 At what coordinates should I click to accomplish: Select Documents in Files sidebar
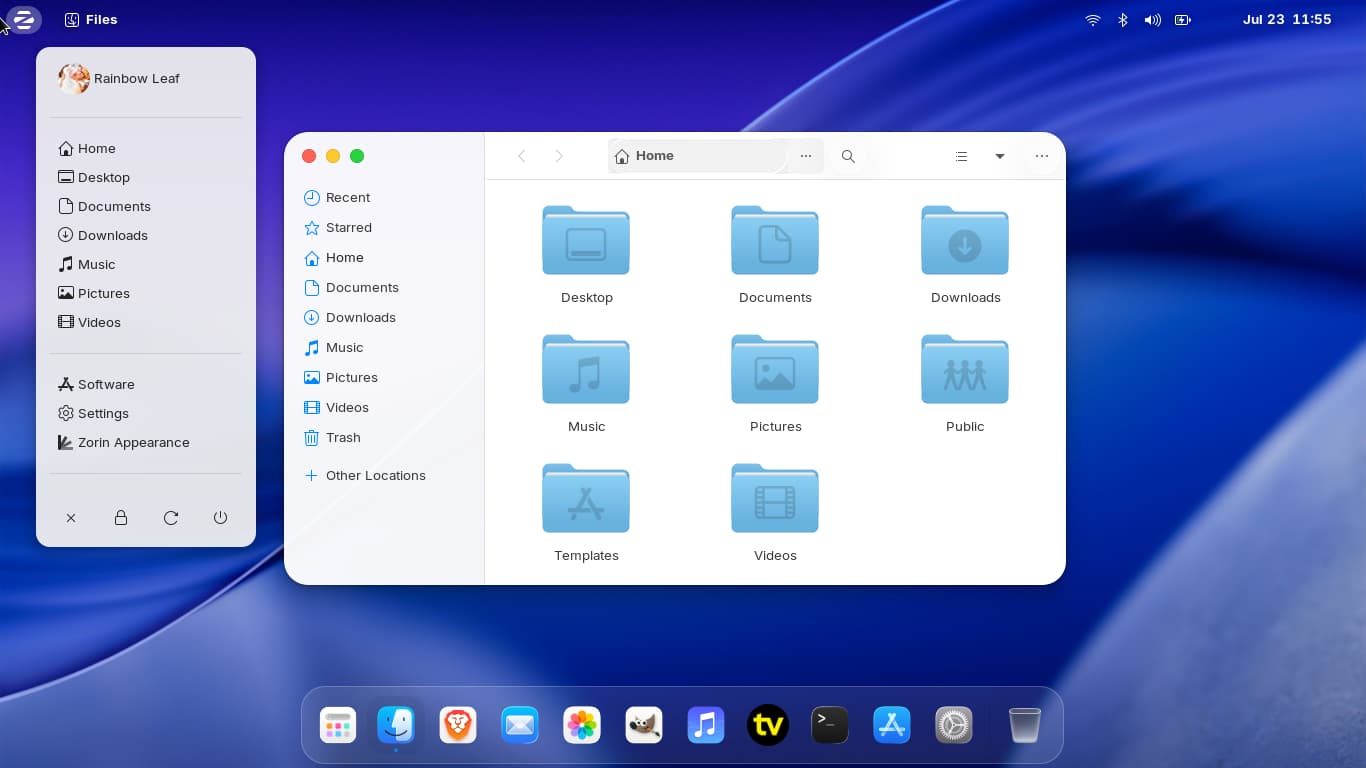pyautogui.click(x=384, y=287)
